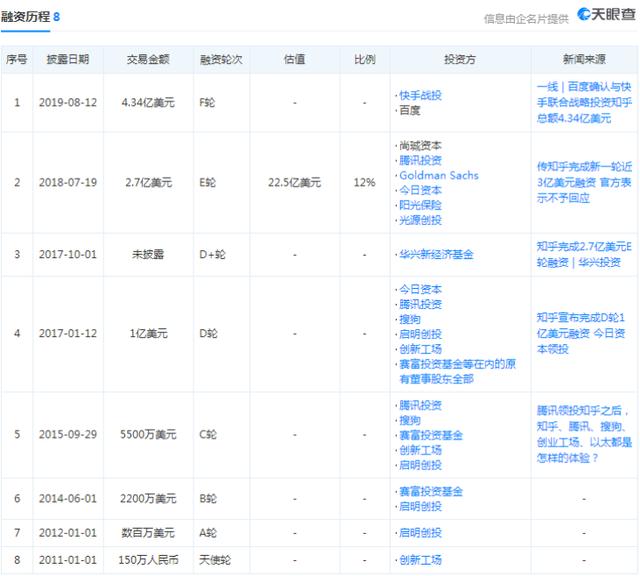640x576 pixels.
Task: Open 创新工场 link in the 天使轮 row
Action: click(420, 560)
